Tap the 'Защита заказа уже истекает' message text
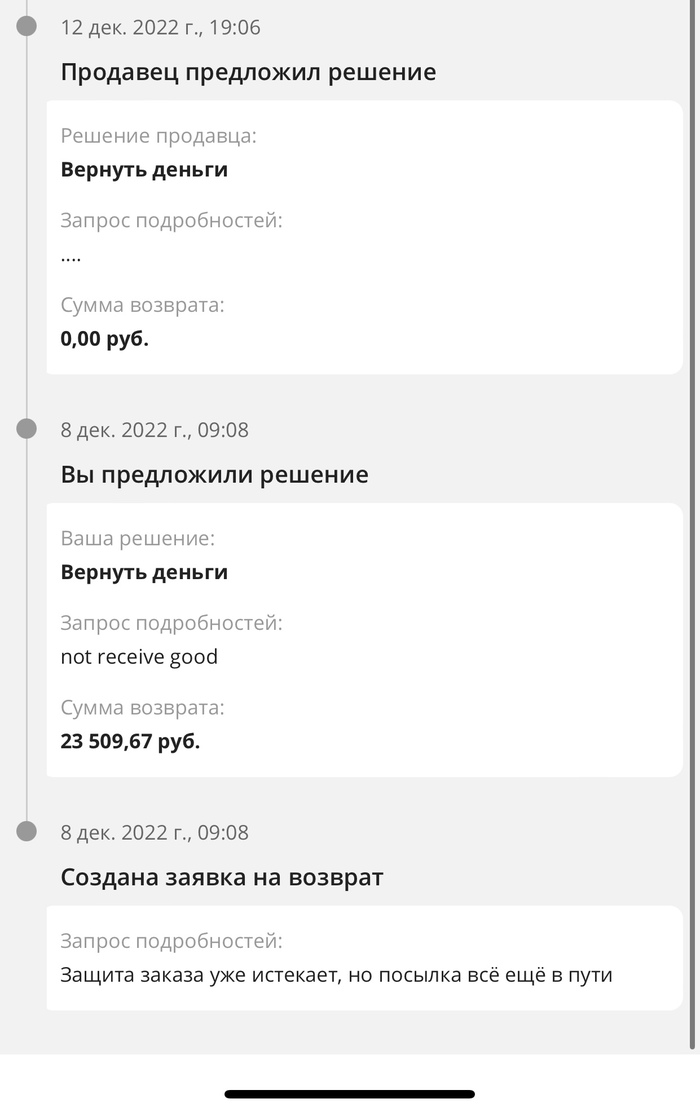This screenshot has width=700, height=1112. coord(336,974)
